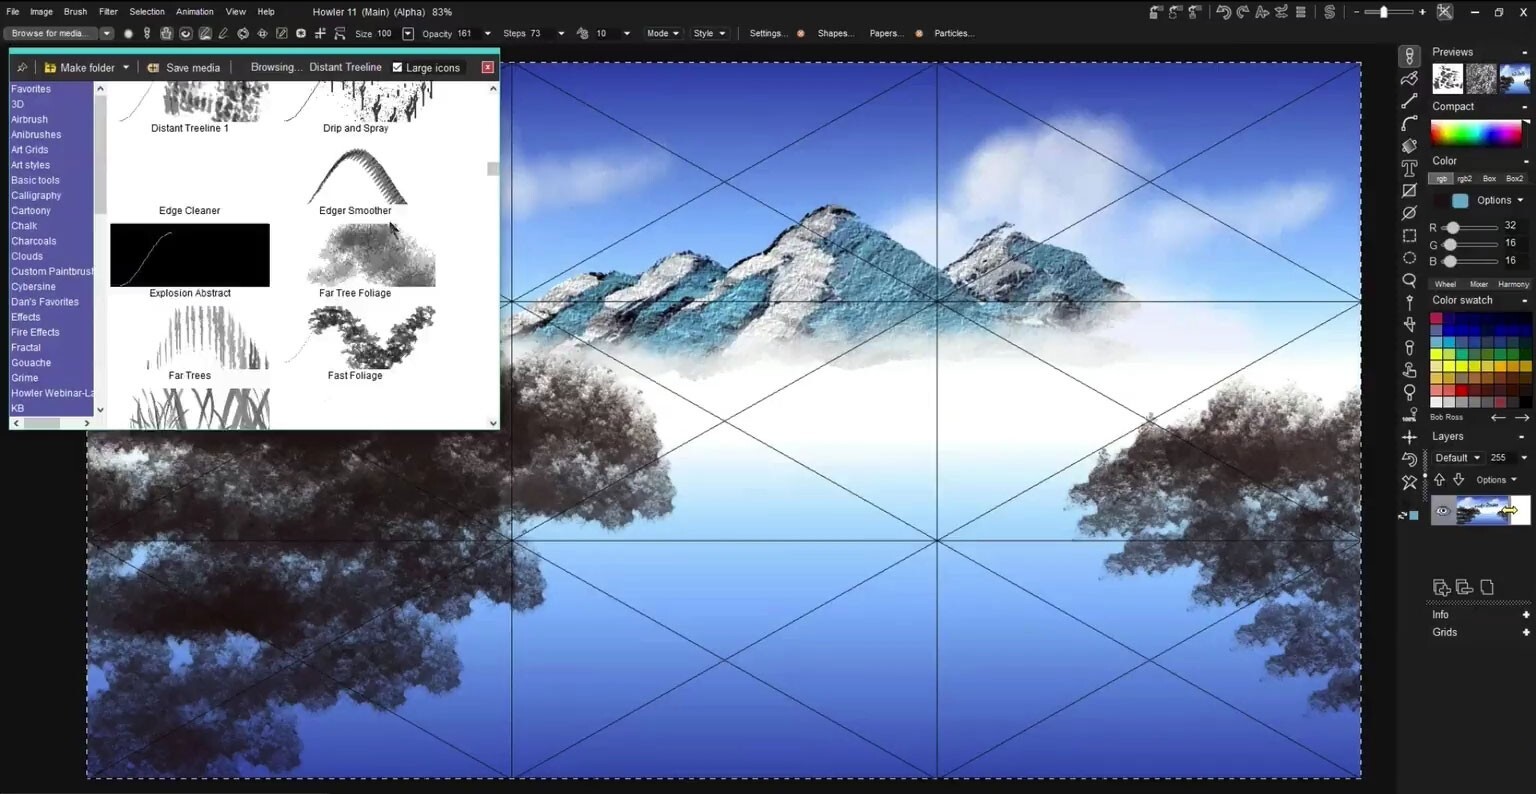Viewport: 1536px width, 794px height.
Task: Toggle the Large icons checkbox
Action: click(397, 68)
